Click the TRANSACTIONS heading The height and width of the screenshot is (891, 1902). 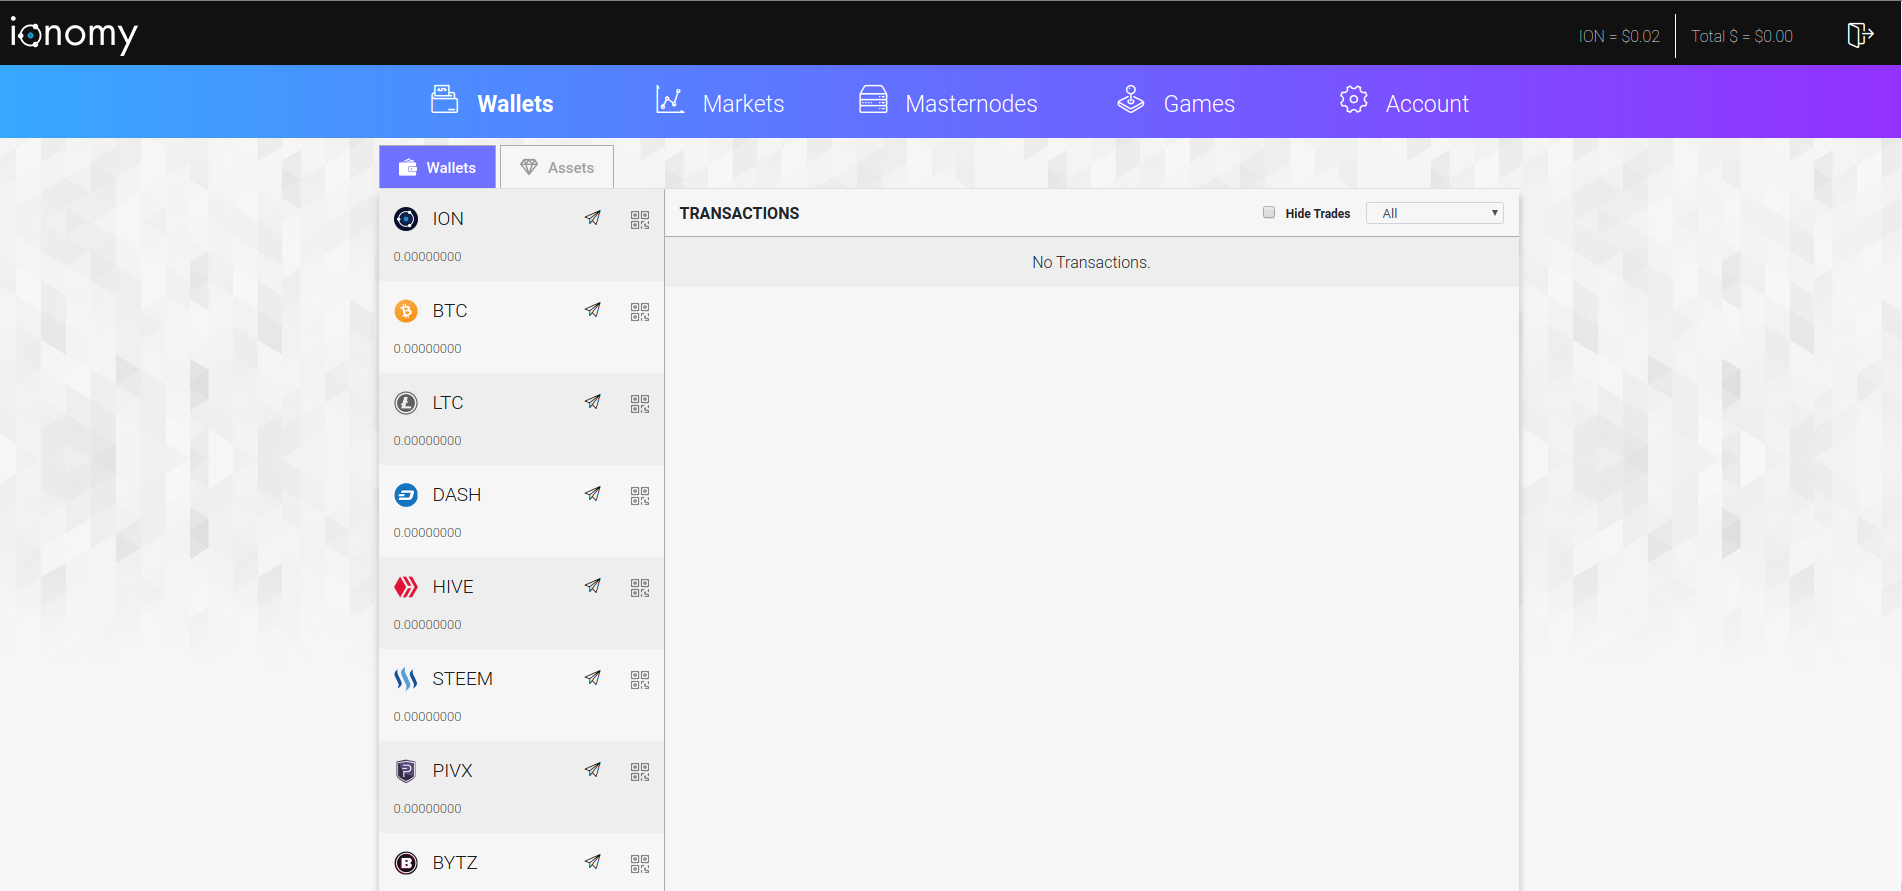point(740,213)
